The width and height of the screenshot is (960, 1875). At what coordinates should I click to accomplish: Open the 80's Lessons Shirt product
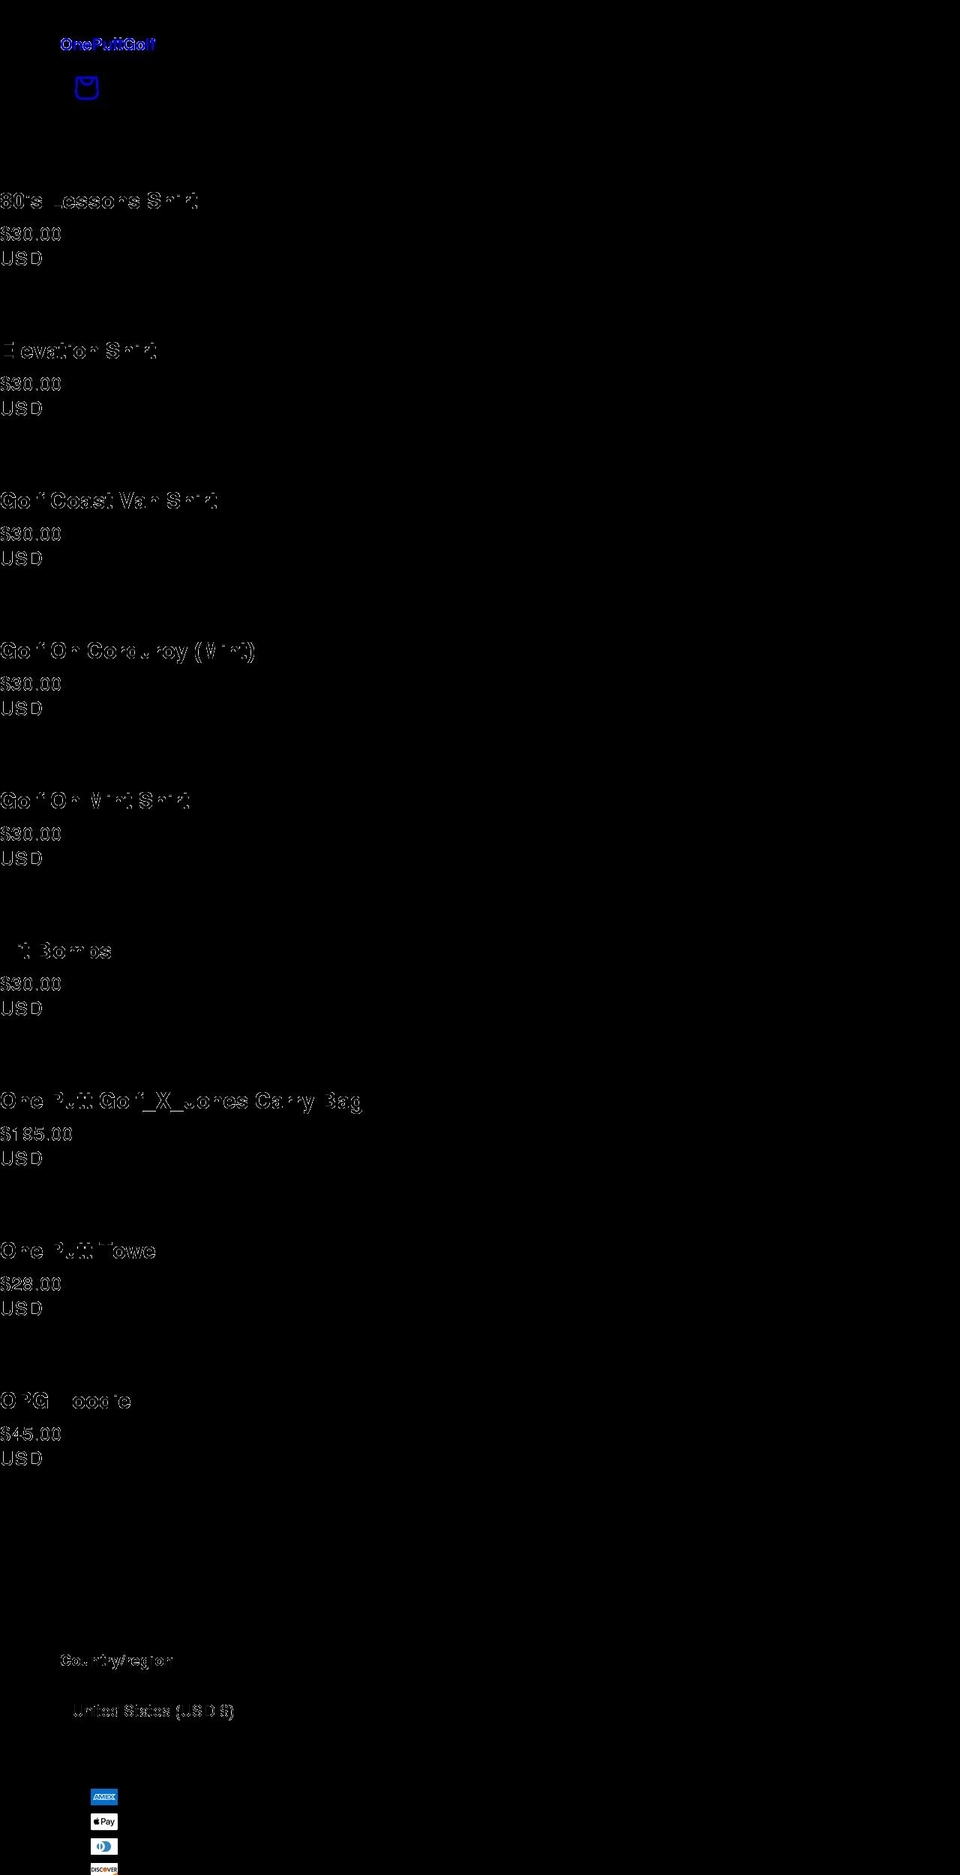(x=99, y=201)
